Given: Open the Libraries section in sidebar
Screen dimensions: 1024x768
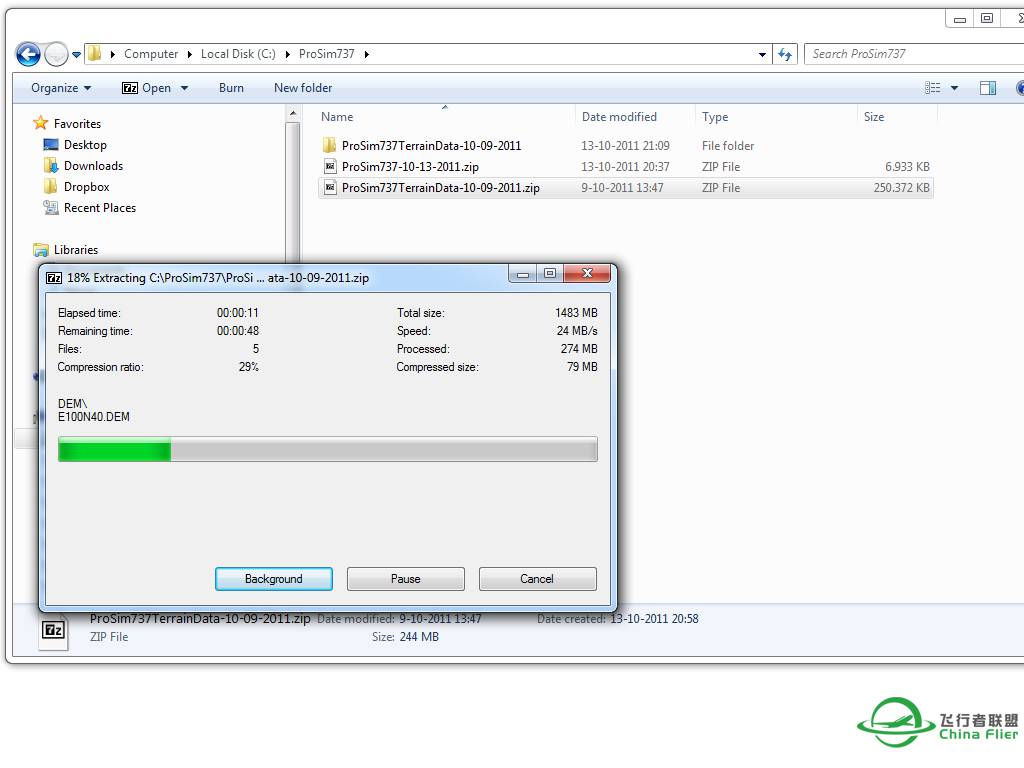Looking at the screenshot, I should click(x=75, y=250).
